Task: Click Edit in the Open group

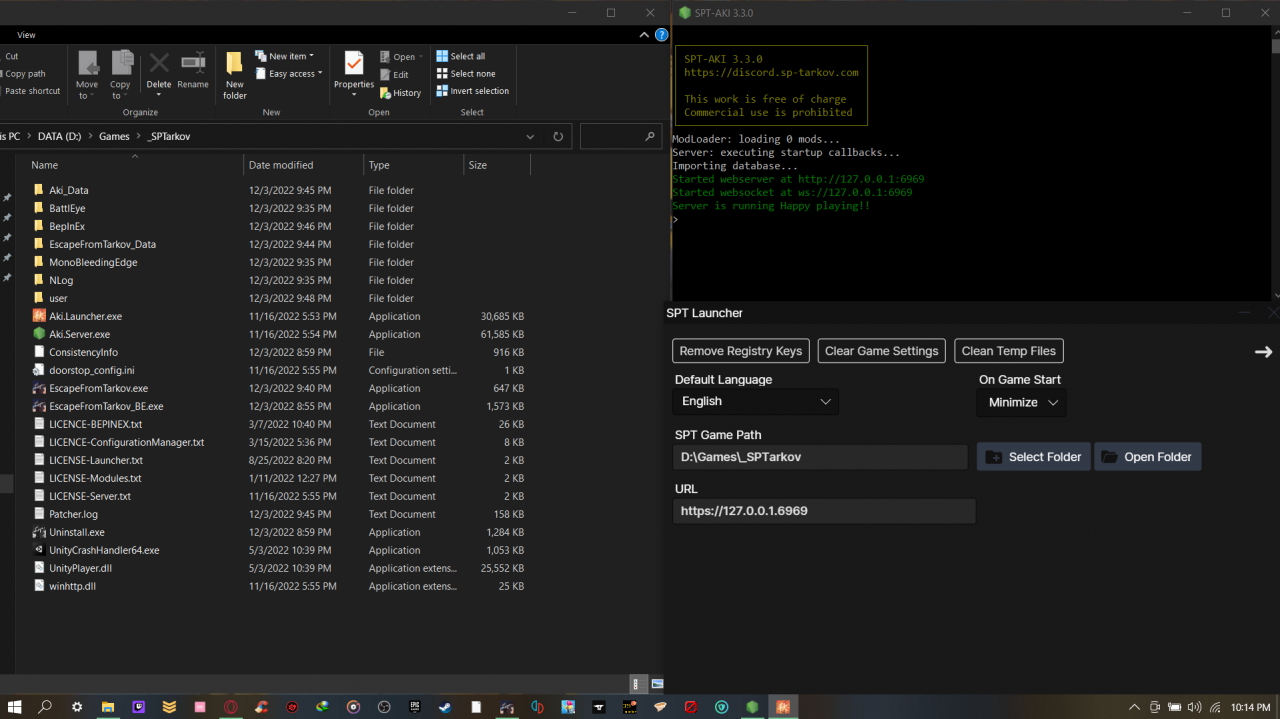Action: pyautogui.click(x=394, y=75)
